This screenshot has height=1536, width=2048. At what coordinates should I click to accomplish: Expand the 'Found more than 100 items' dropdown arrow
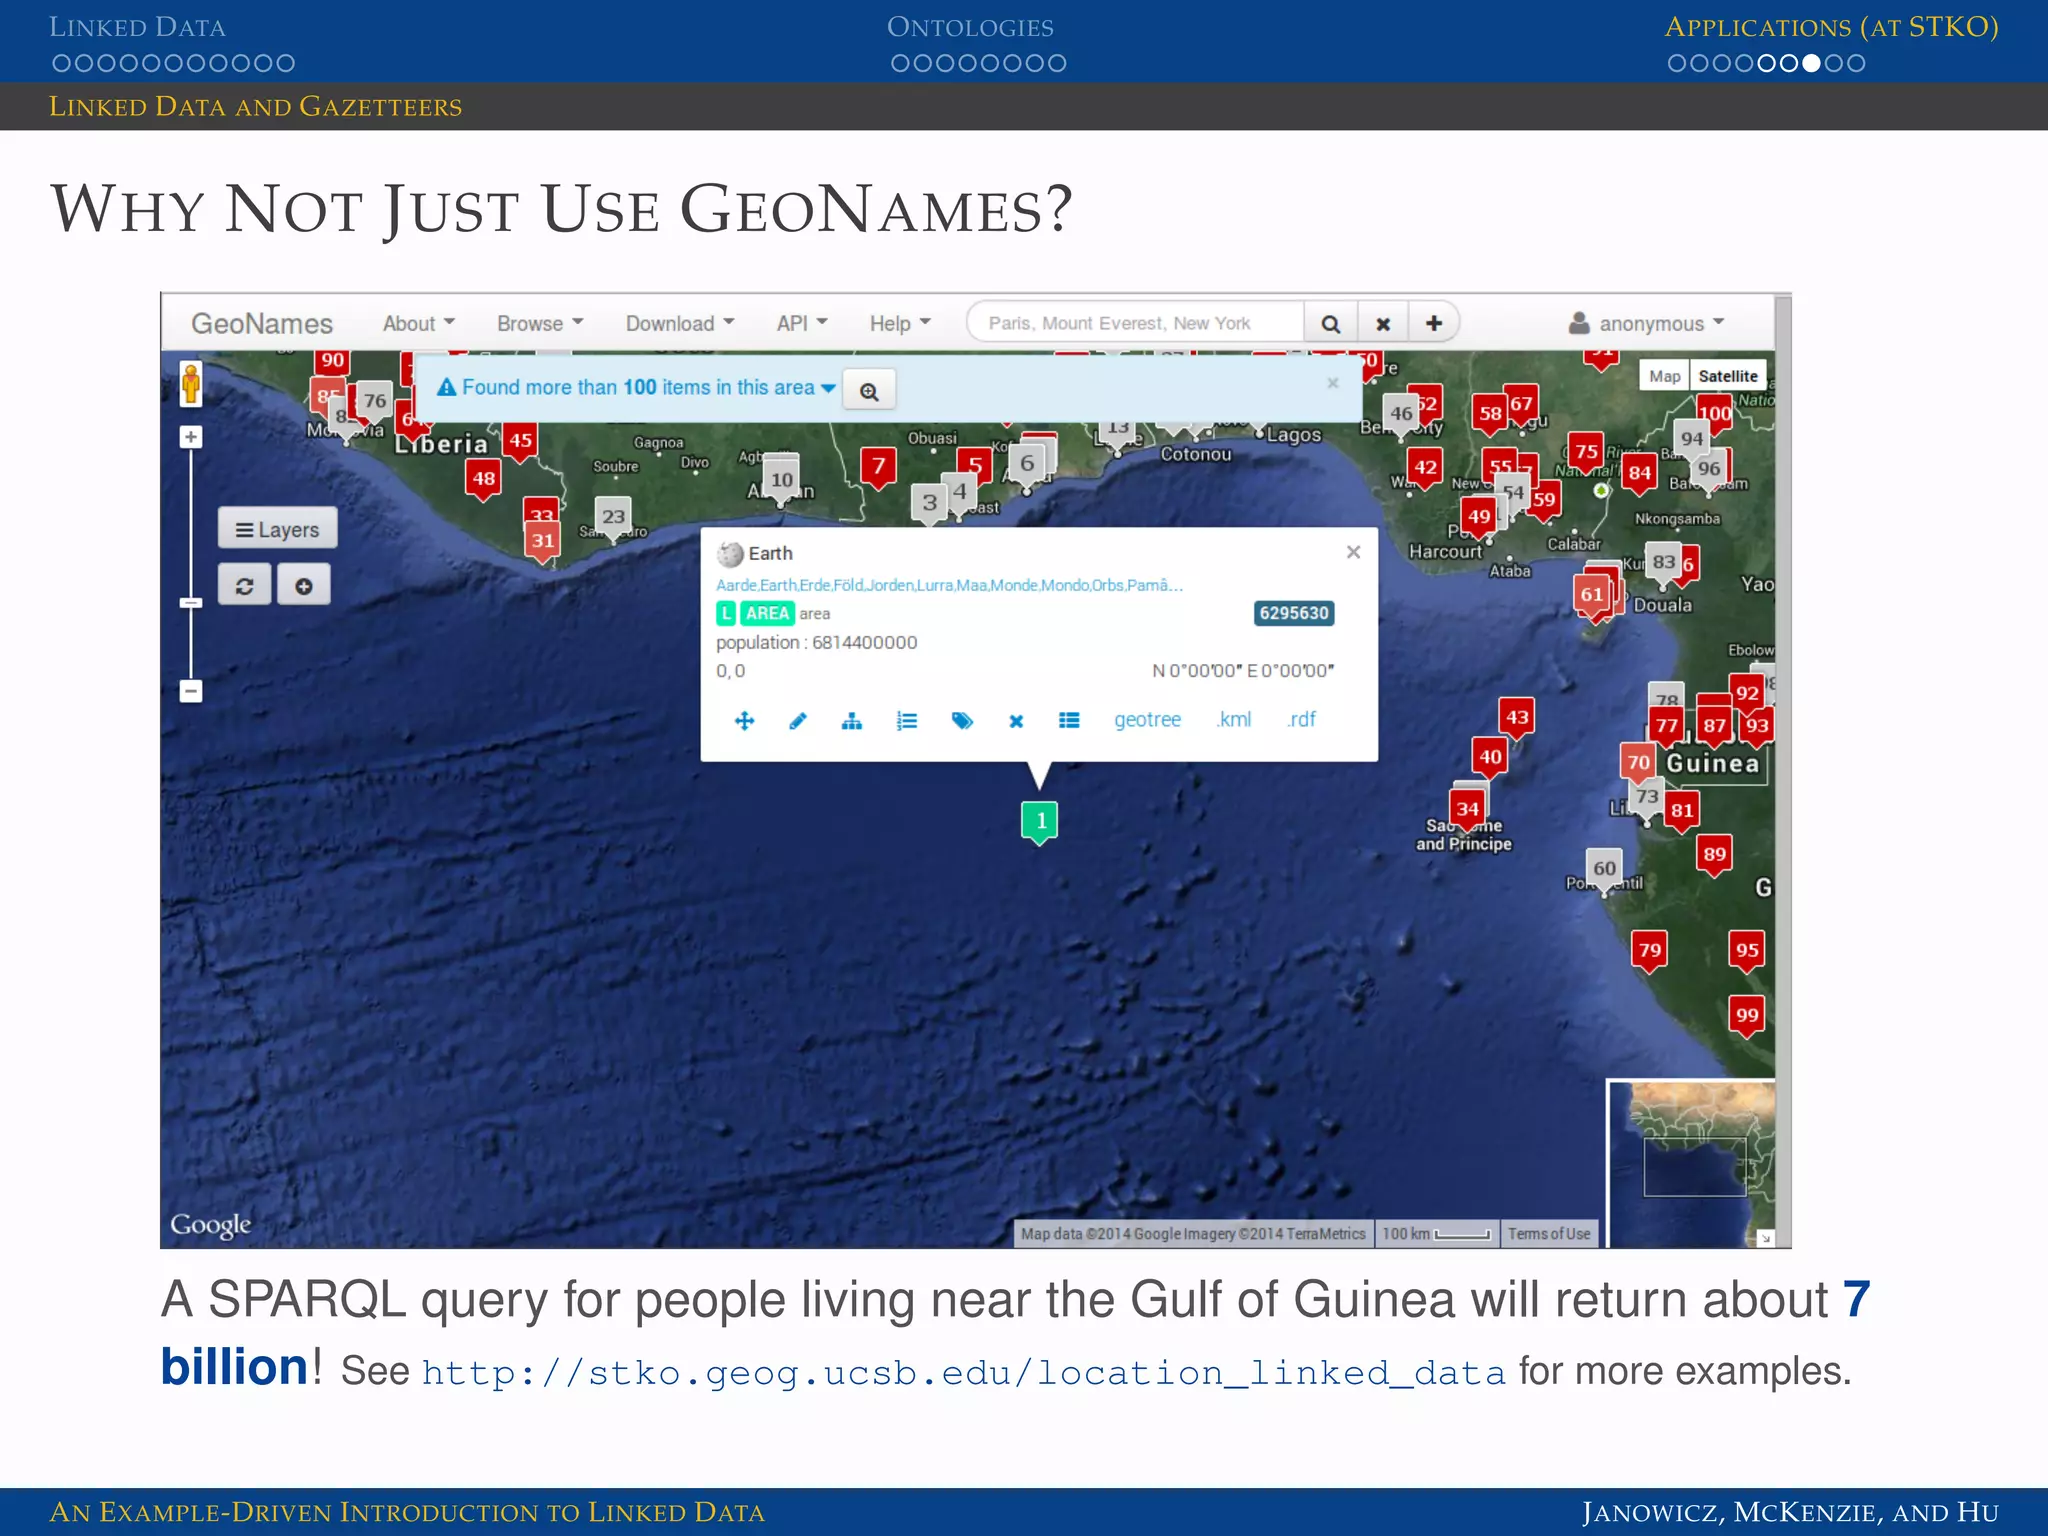click(828, 388)
